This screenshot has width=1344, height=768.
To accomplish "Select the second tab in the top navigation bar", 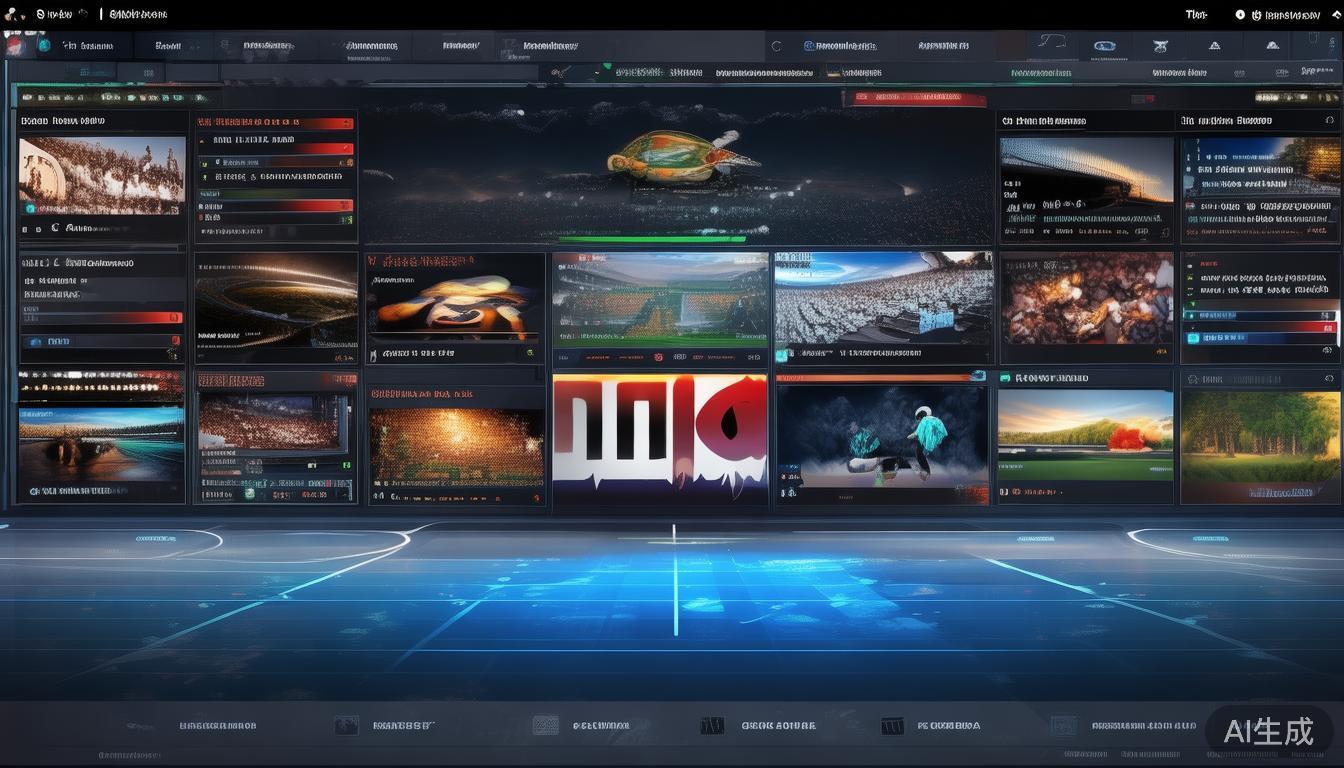I will click(x=167, y=46).
